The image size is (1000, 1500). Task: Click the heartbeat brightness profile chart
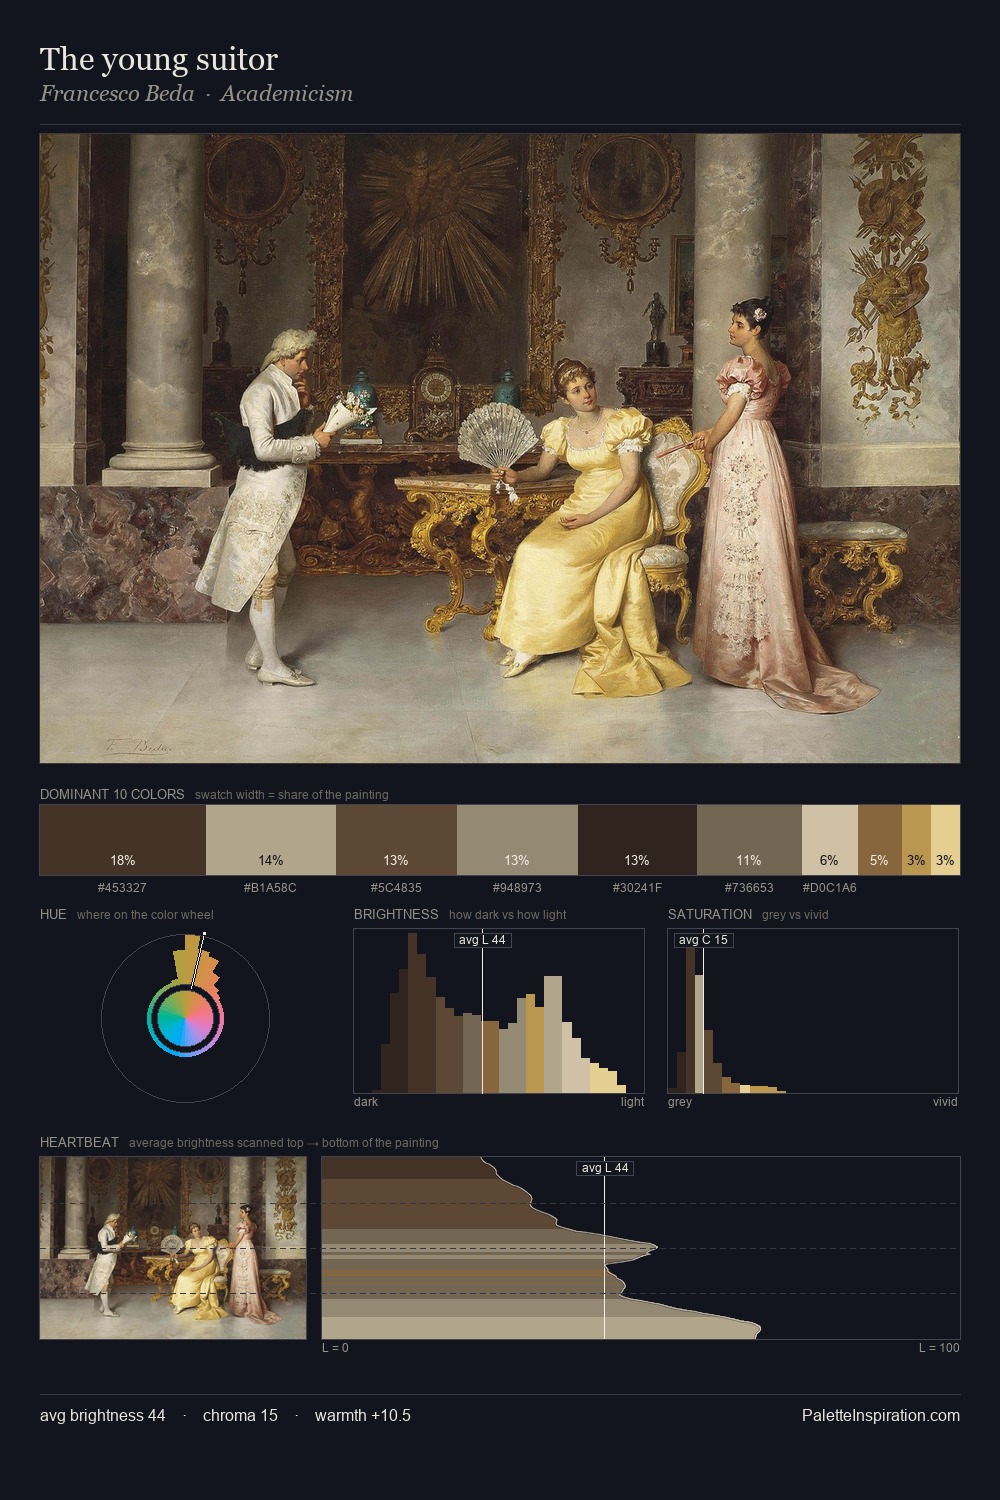click(641, 1248)
